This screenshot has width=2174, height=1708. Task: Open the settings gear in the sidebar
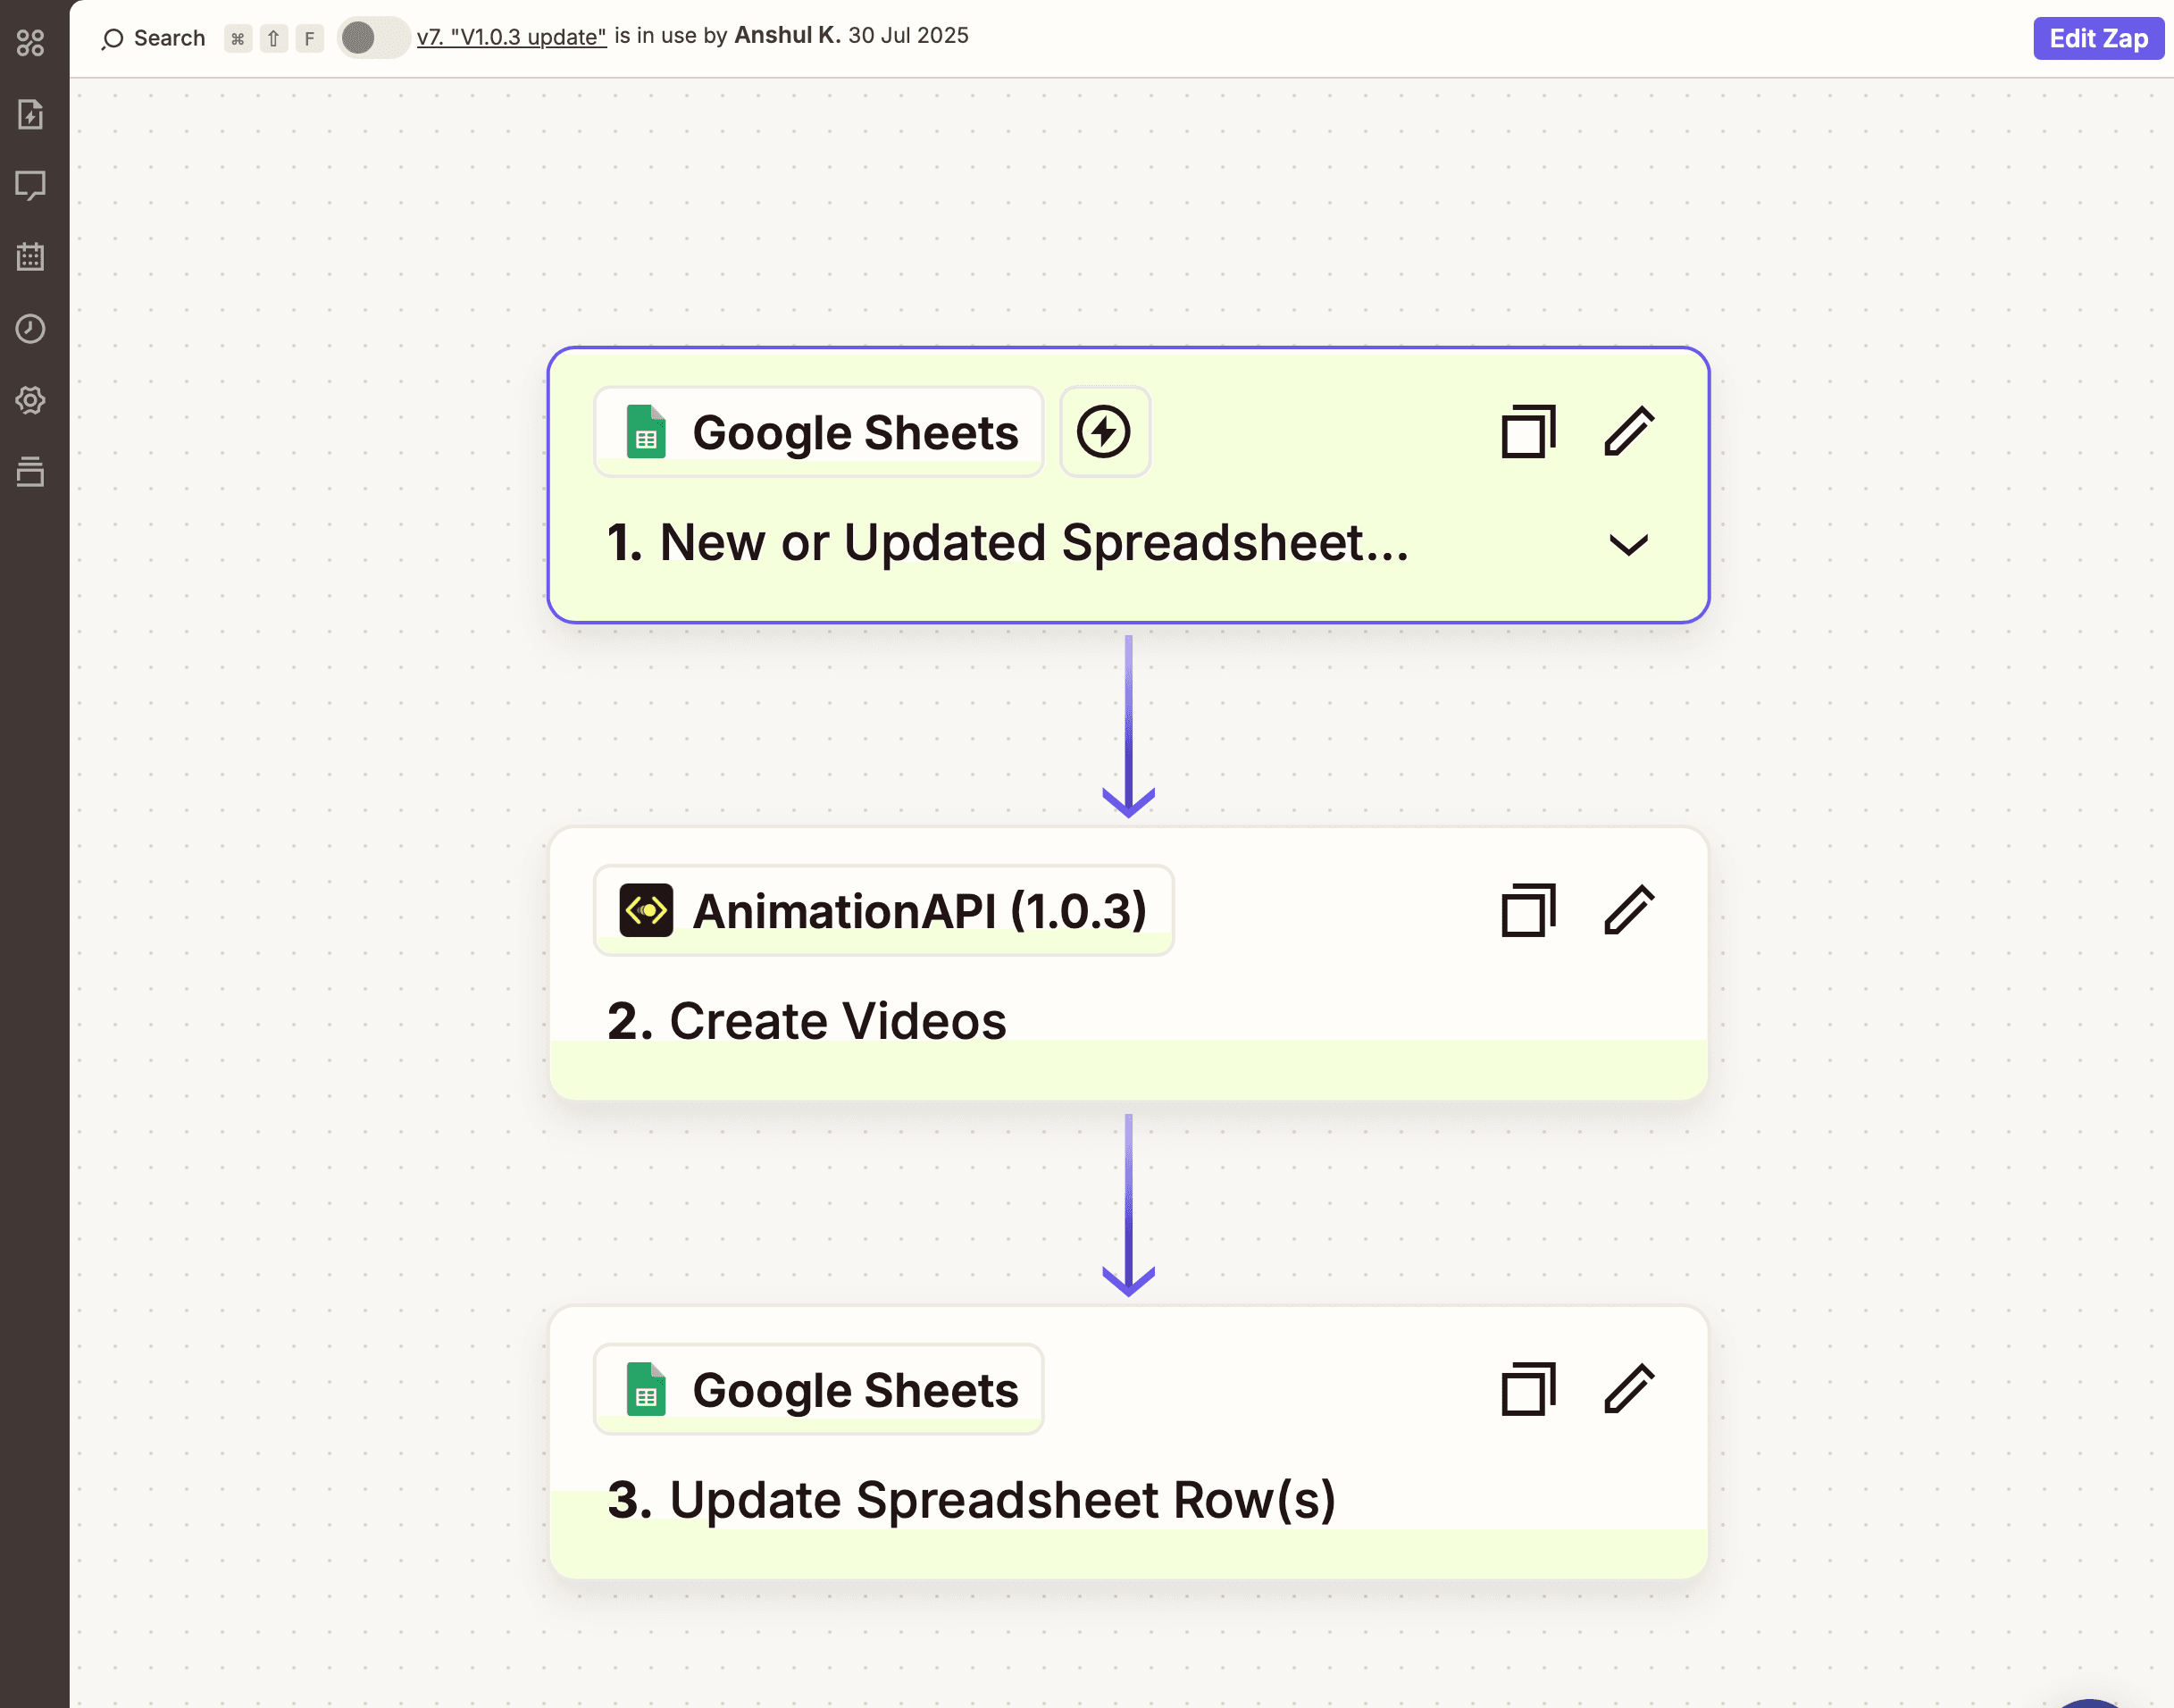(x=31, y=401)
